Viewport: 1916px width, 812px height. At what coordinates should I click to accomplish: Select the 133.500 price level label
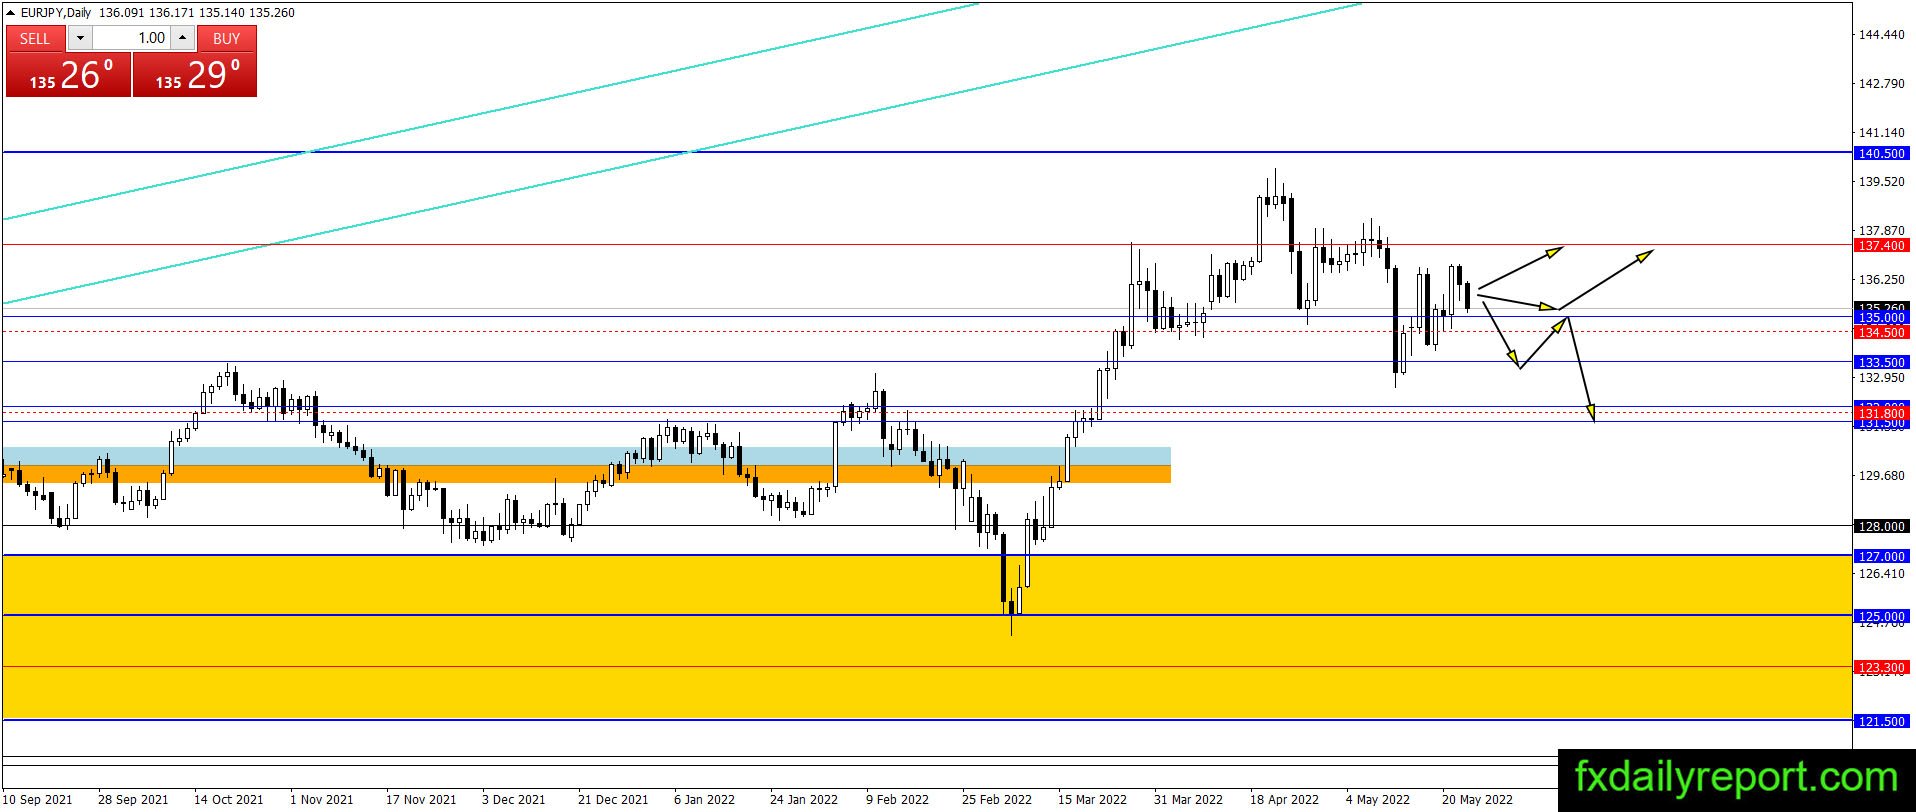pos(1882,362)
